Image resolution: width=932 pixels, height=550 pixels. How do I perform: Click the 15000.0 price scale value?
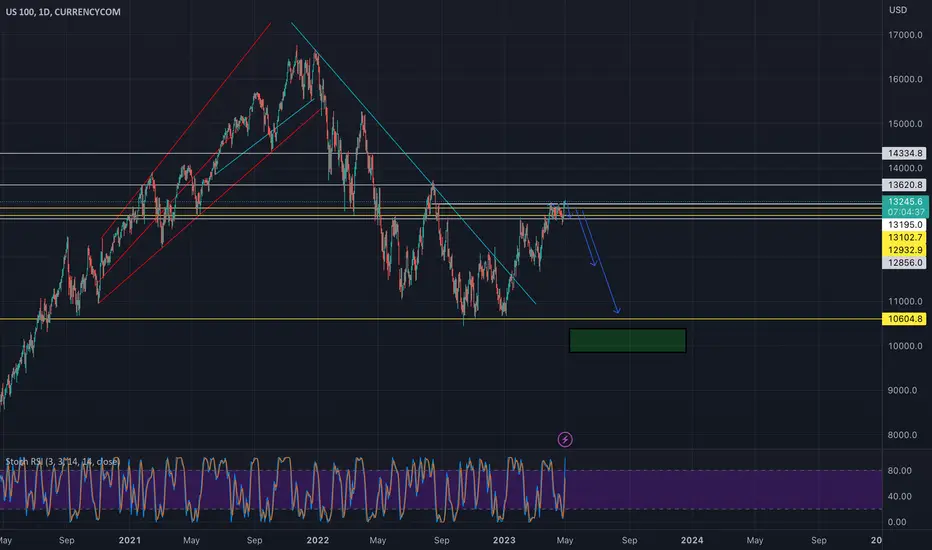905,124
